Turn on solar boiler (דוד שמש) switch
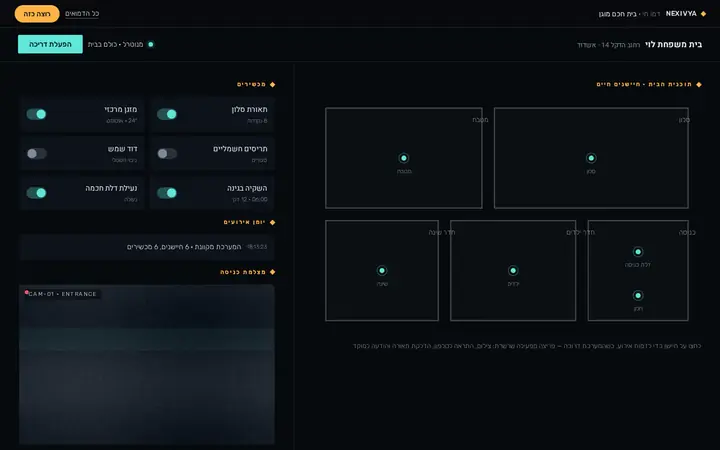The height and width of the screenshot is (450, 720). click(36, 153)
